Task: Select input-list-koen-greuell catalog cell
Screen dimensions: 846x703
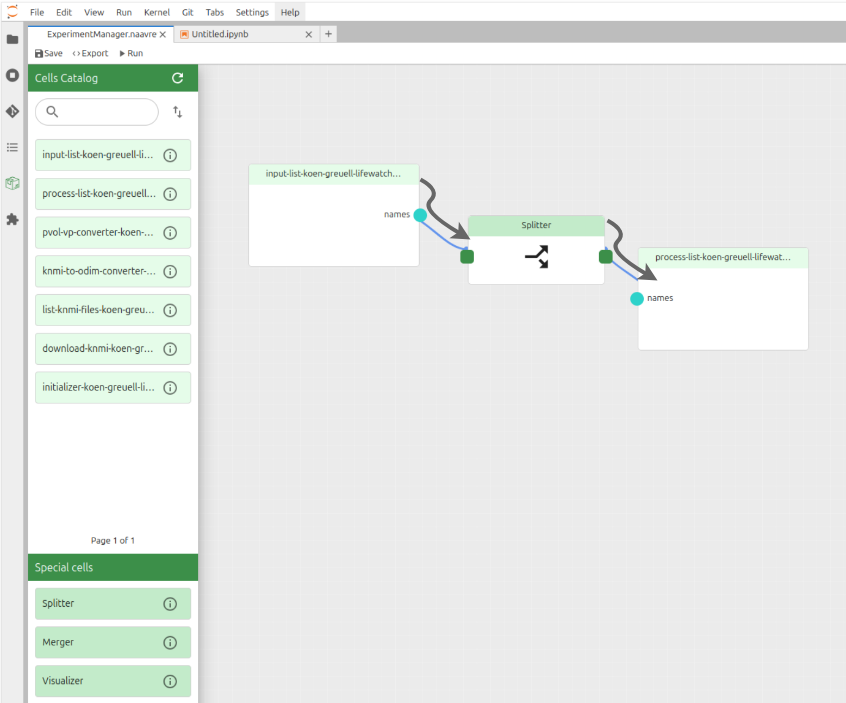Action: (x=113, y=155)
